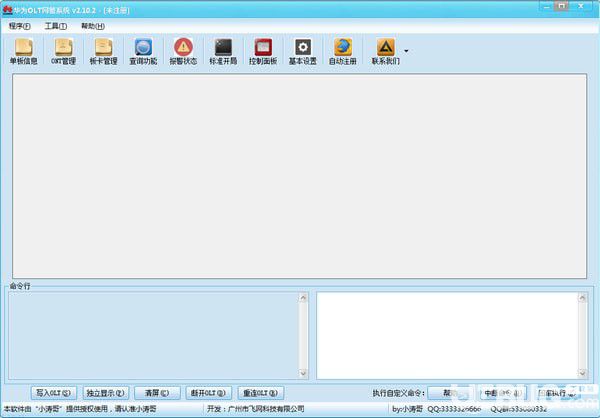Click the 本软件由“小涛哥”提供授权使用 status text
Image resolution: width=600 pixels, height=418 pixels.
(x=80, y=409)
